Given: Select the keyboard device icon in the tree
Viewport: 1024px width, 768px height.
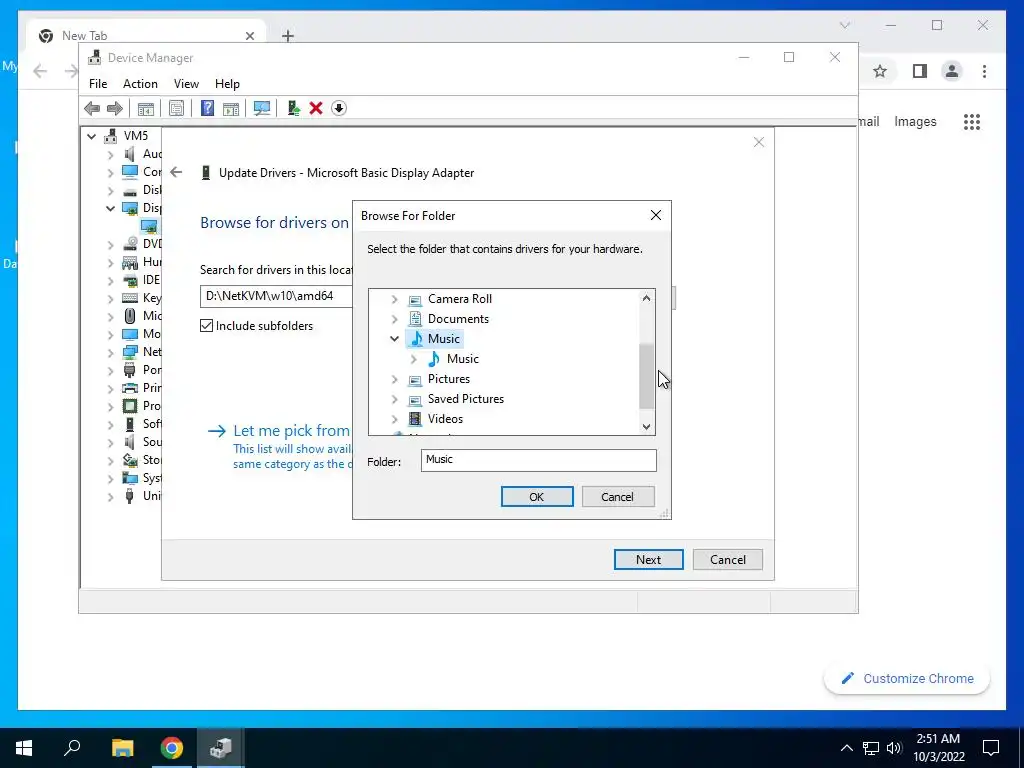Looking at the screenshot, I should (x=130, y=298).
